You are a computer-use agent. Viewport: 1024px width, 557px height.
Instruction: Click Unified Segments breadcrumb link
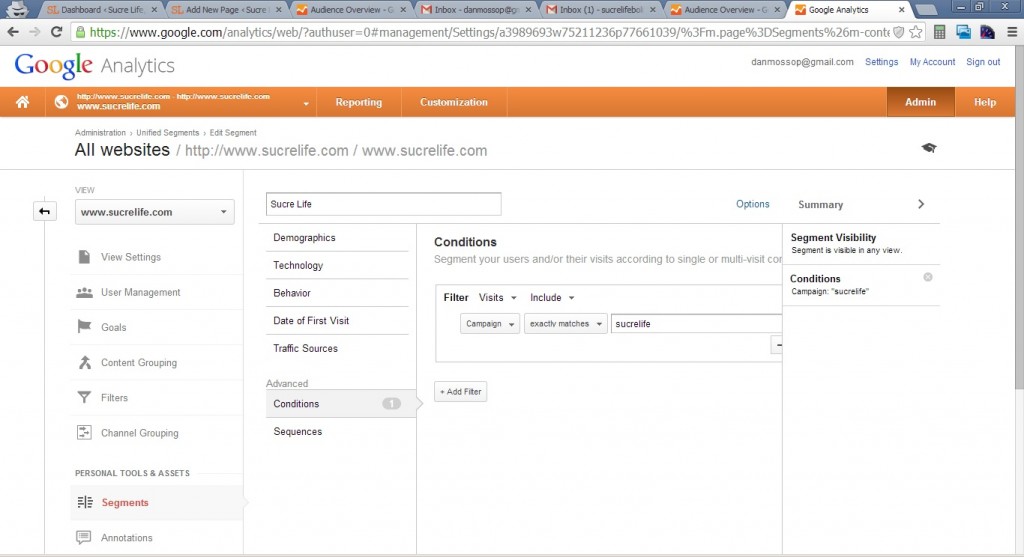coord(167,133)
